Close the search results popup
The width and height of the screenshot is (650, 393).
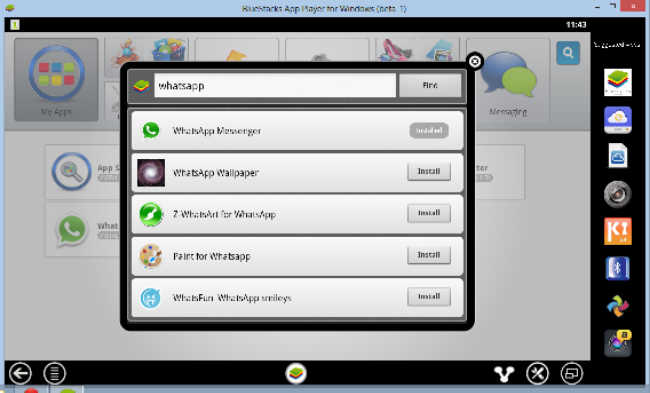pos(475,61)
